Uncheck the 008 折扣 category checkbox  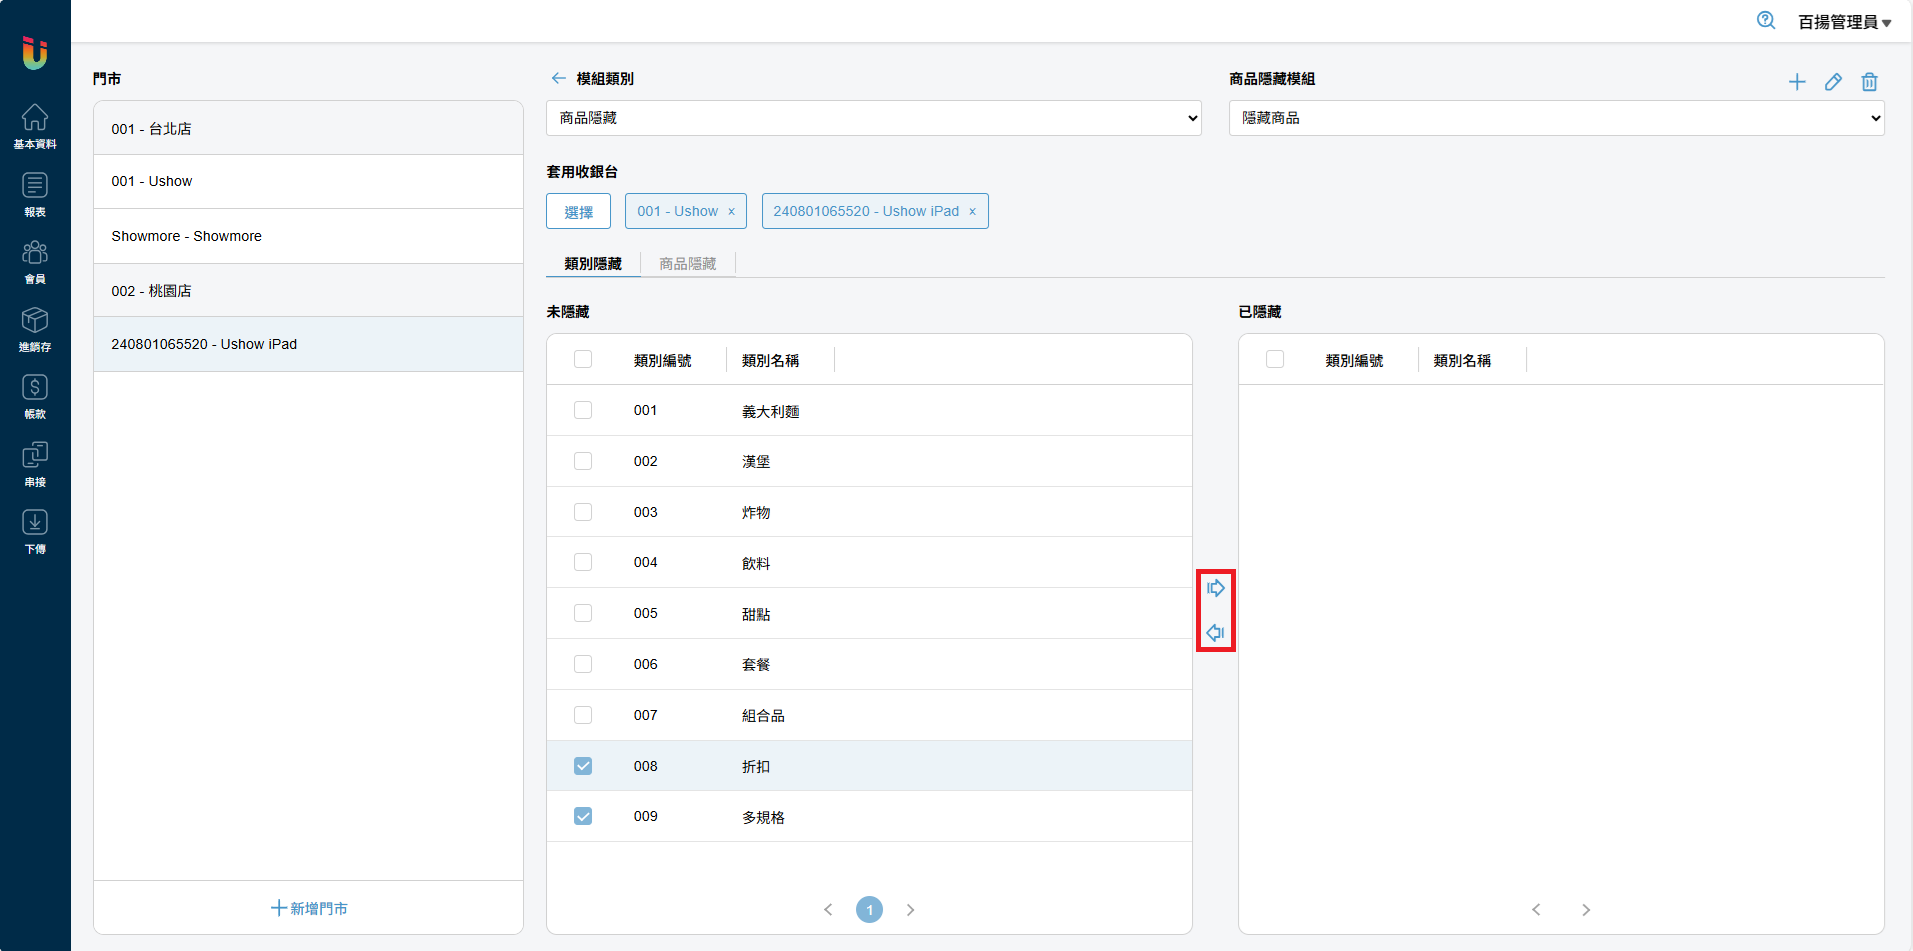pos(583,766)
